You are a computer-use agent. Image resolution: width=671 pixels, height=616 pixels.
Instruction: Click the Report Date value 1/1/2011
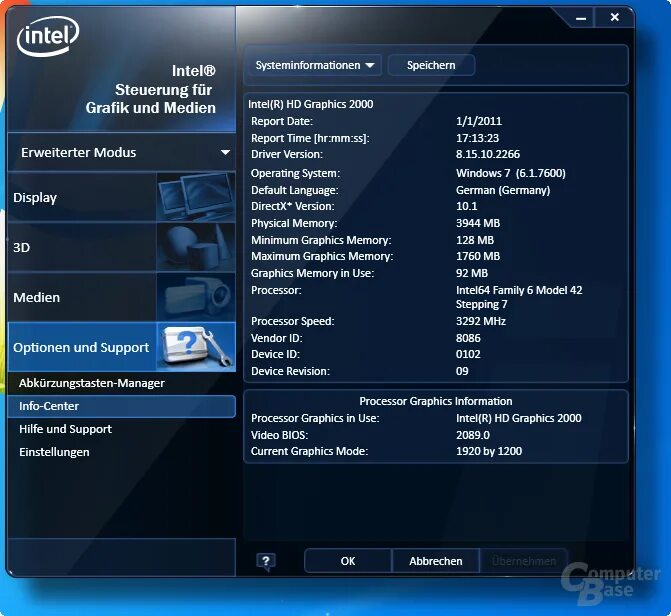click(479, 121)
